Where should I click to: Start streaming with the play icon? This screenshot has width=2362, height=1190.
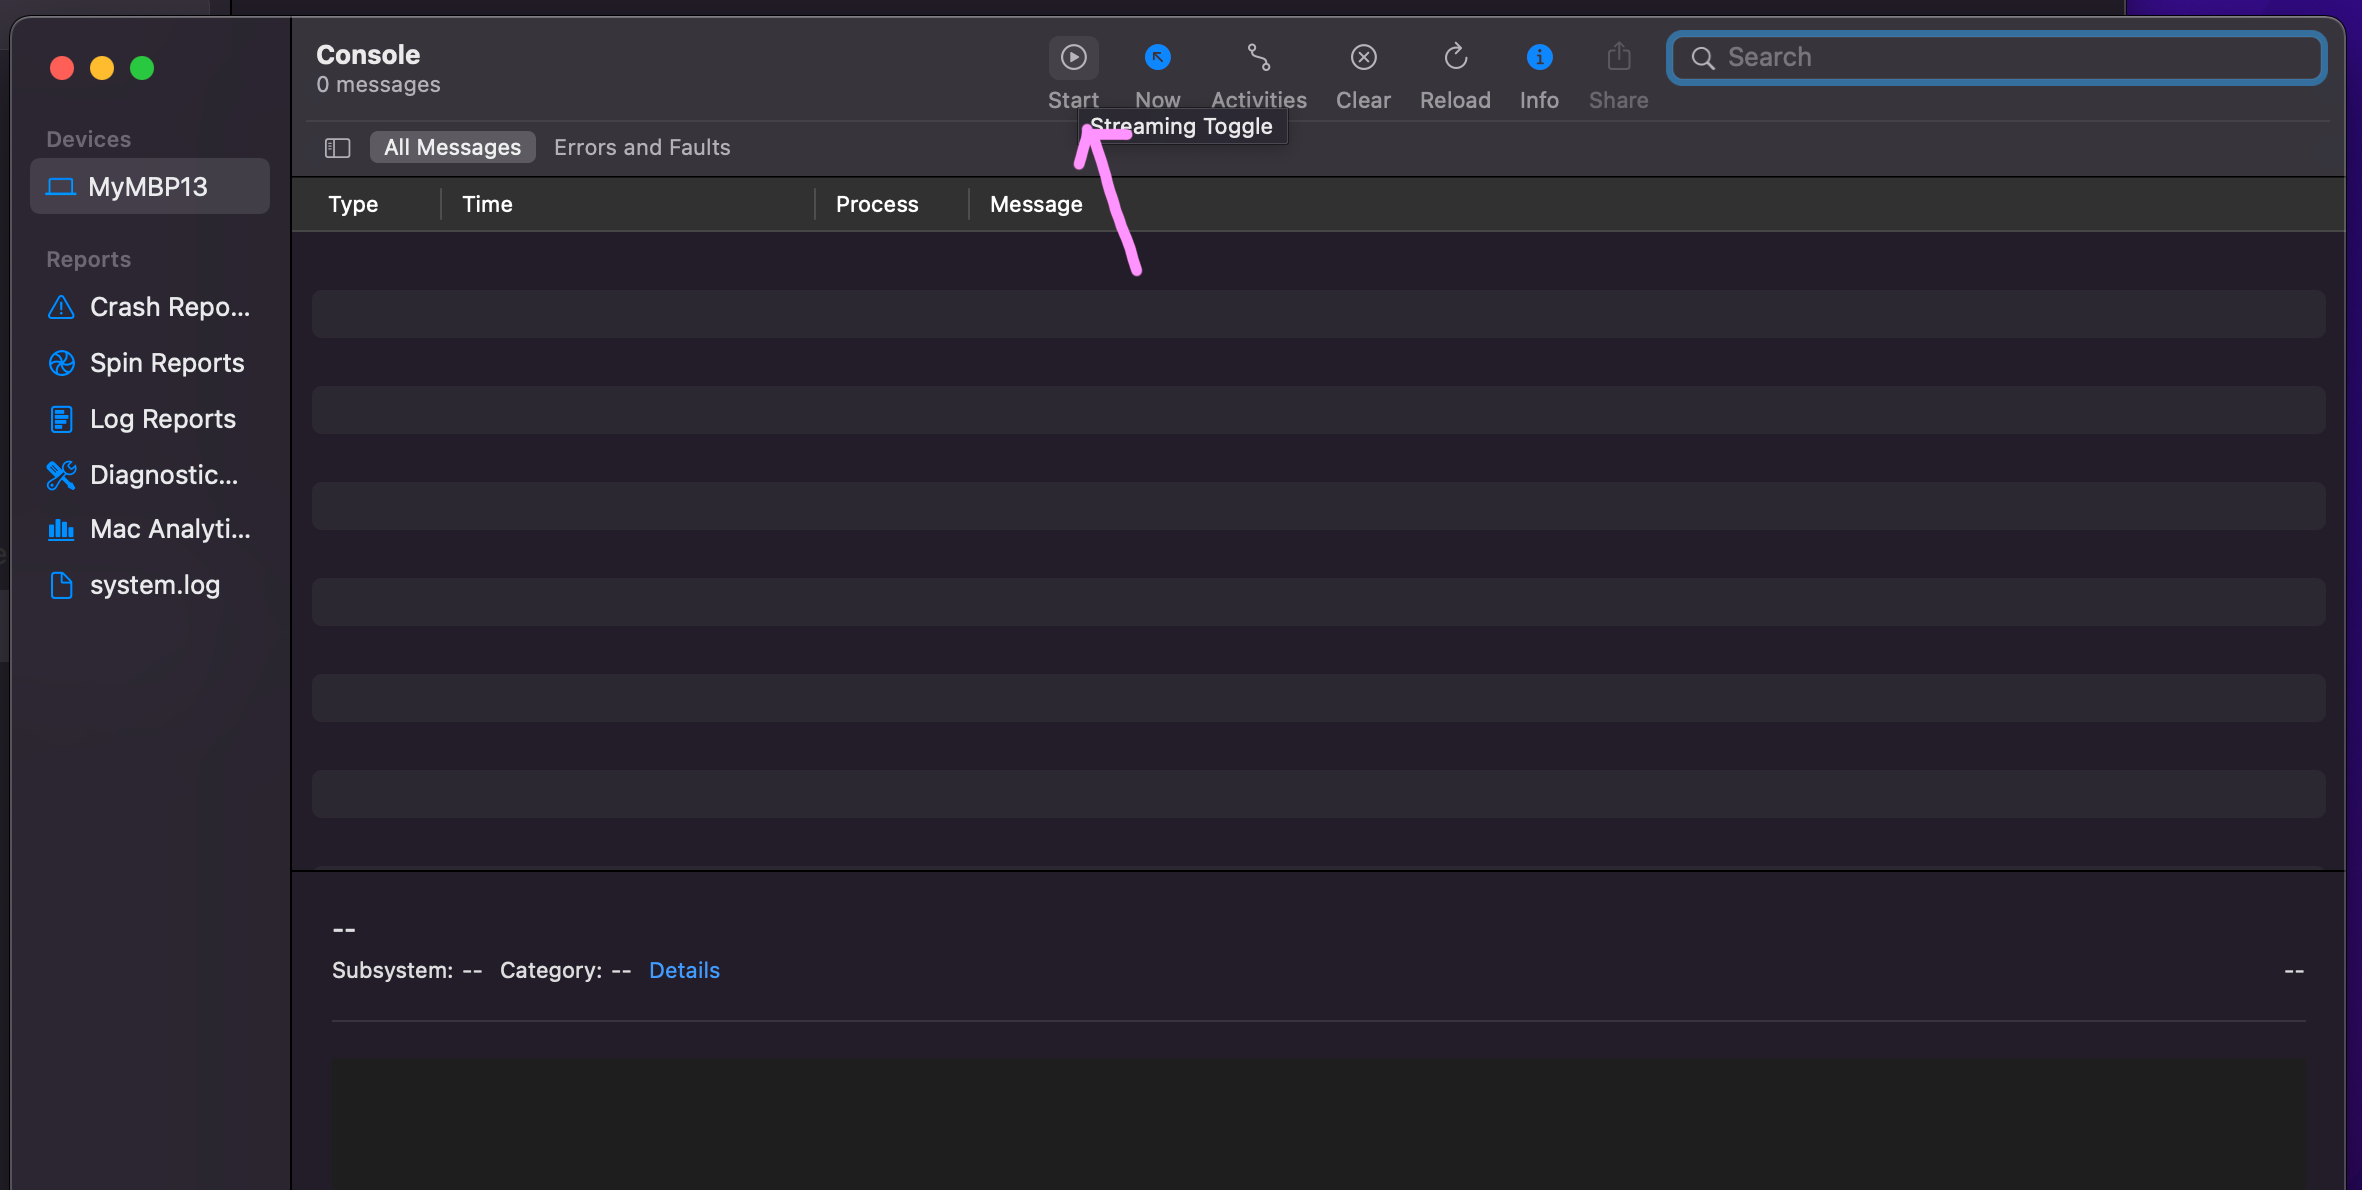tap(1073, 58)
